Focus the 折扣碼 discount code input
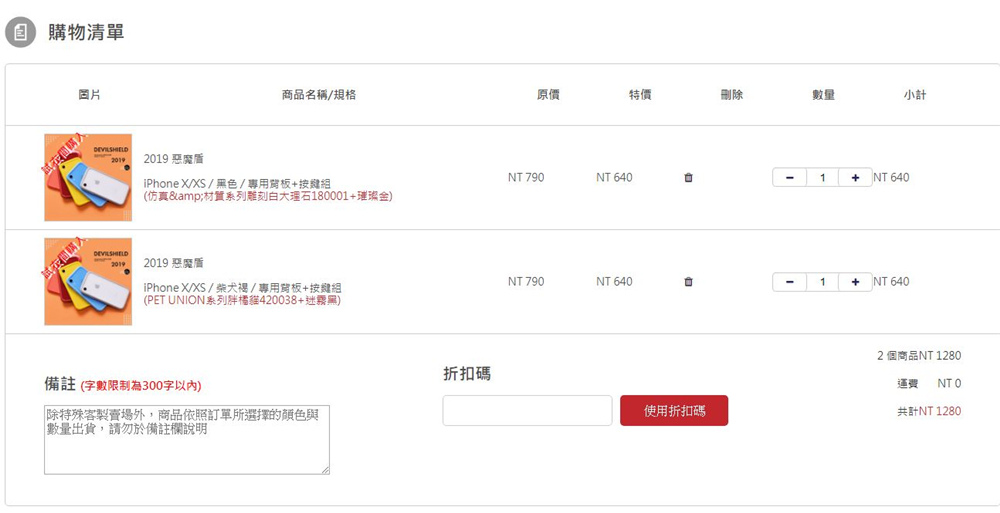Viewport: 1000px width, 513px height. pyautogui.click(x=527, y=410)
